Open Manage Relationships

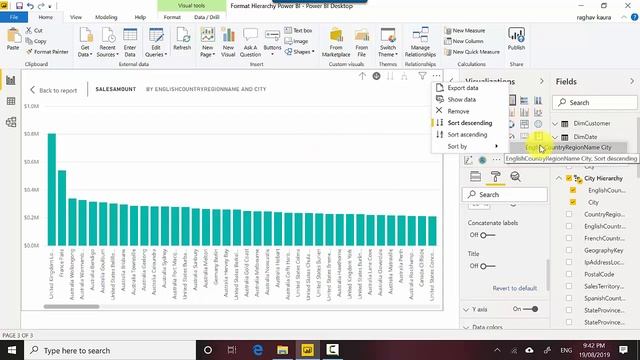(420, 42)
